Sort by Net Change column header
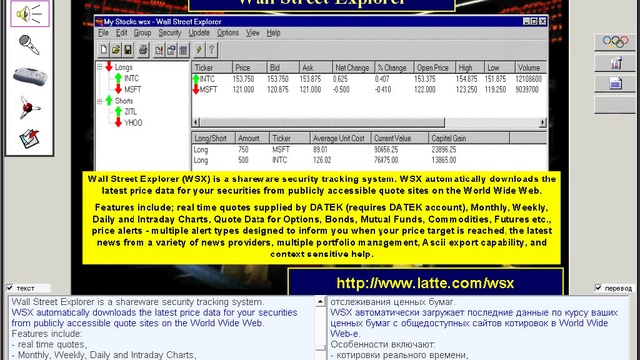 (353, 68)
